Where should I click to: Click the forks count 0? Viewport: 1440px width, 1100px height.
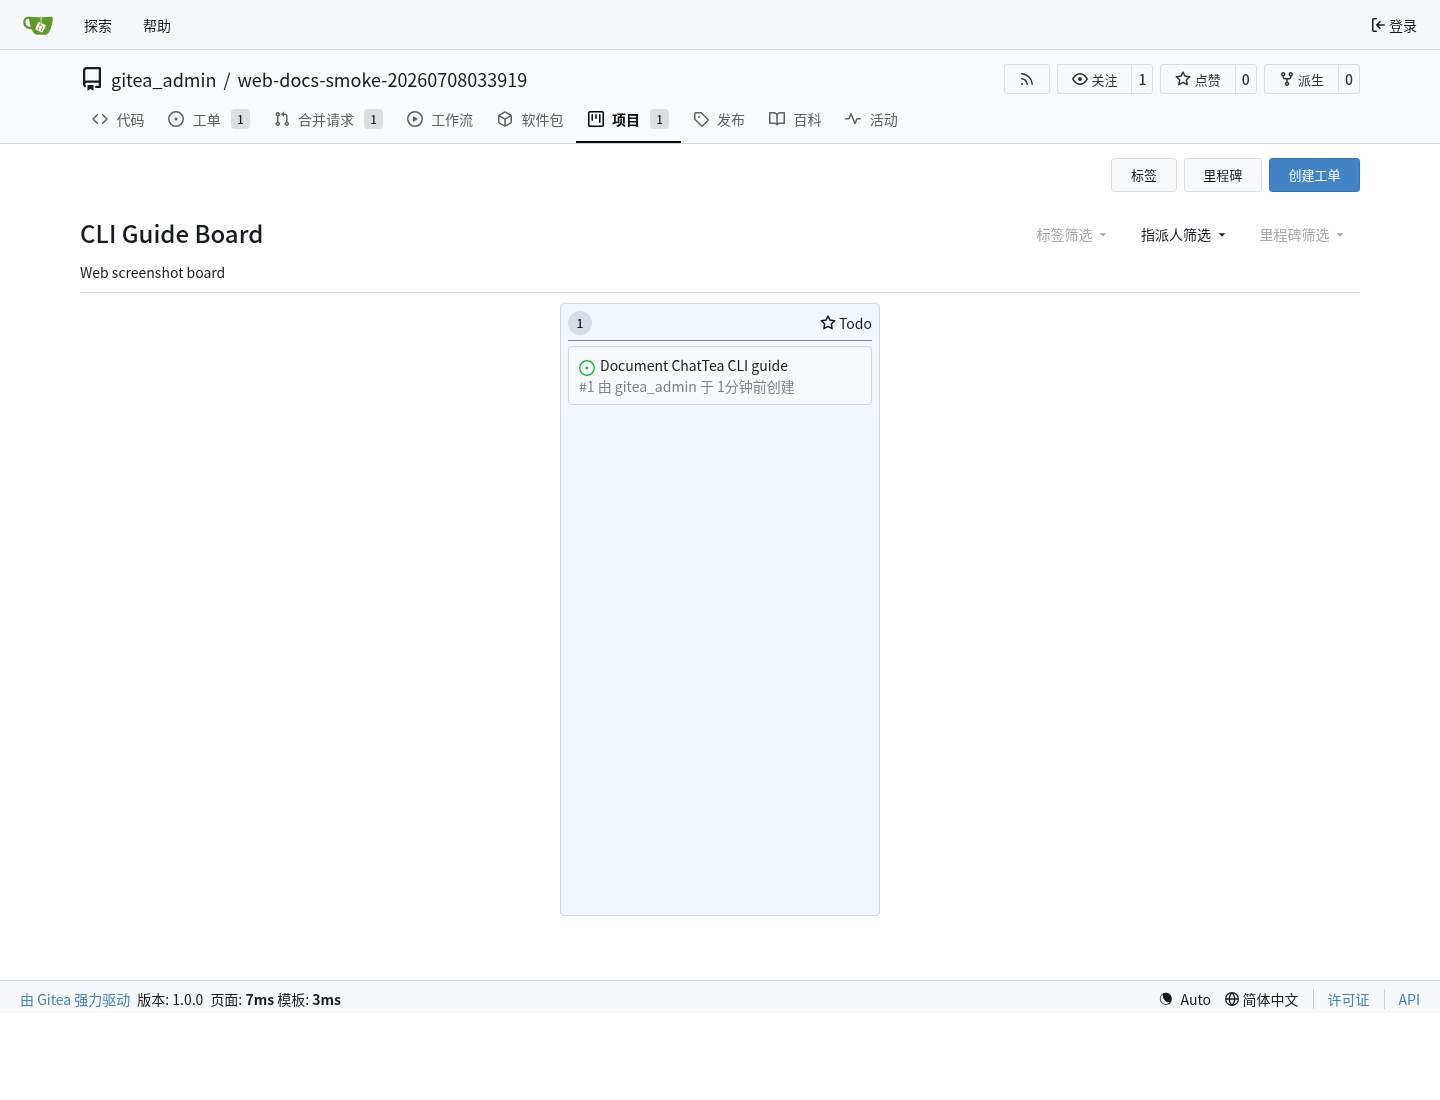click(1349, 79)
